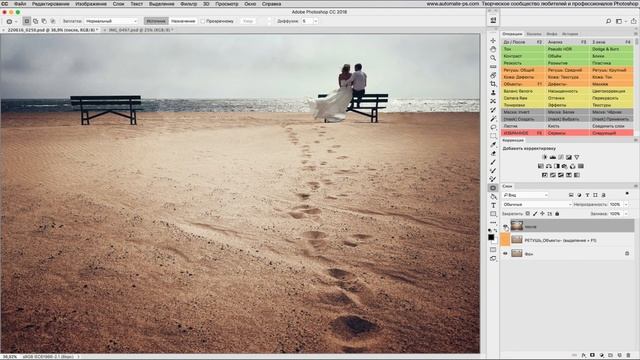Select the Move tool
The width and height of the screenshot is (640, 360).
tap(493, 41)
